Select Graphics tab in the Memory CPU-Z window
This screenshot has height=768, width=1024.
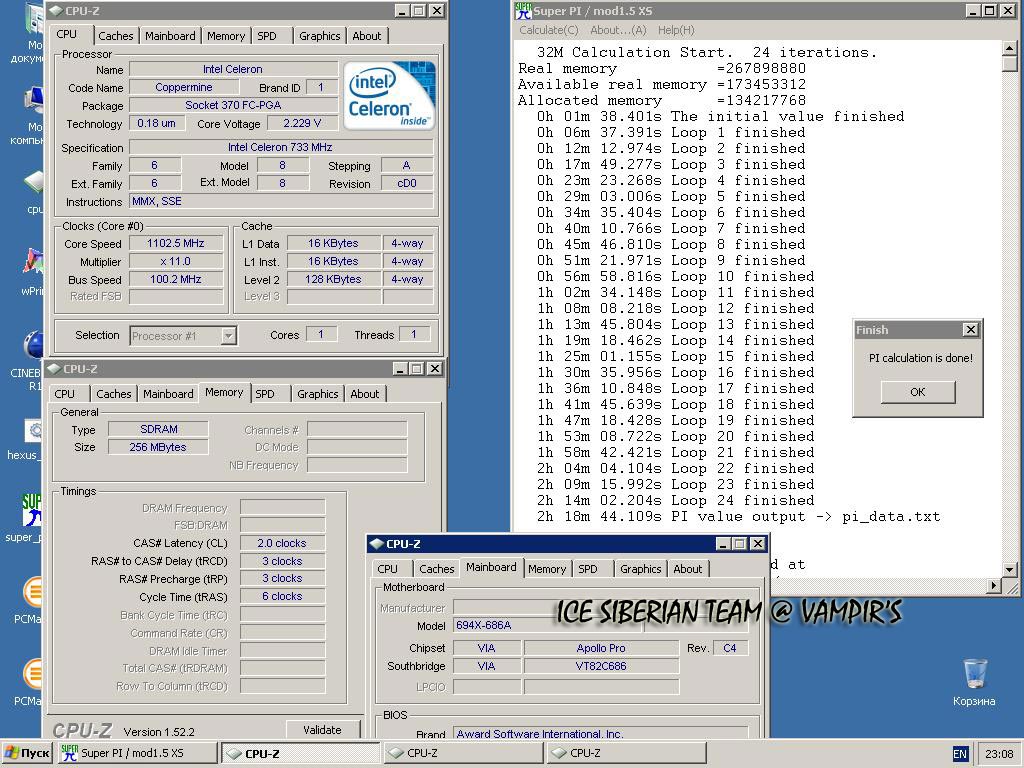click(317, 394)
